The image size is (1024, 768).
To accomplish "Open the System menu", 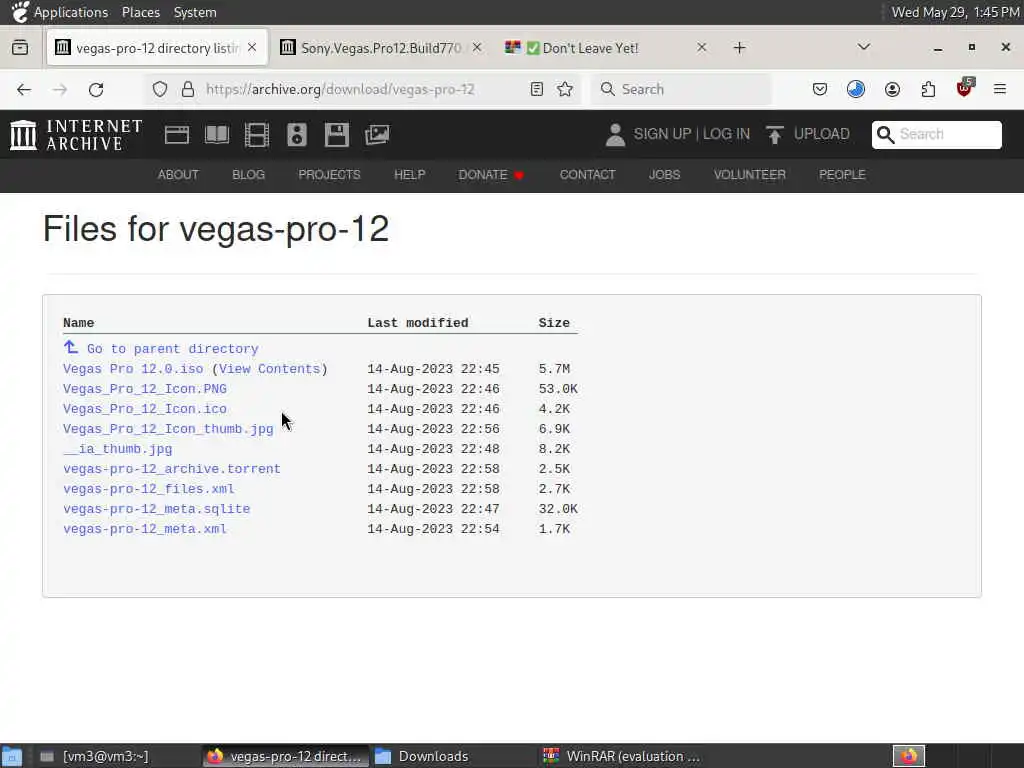I will [195, 12].
